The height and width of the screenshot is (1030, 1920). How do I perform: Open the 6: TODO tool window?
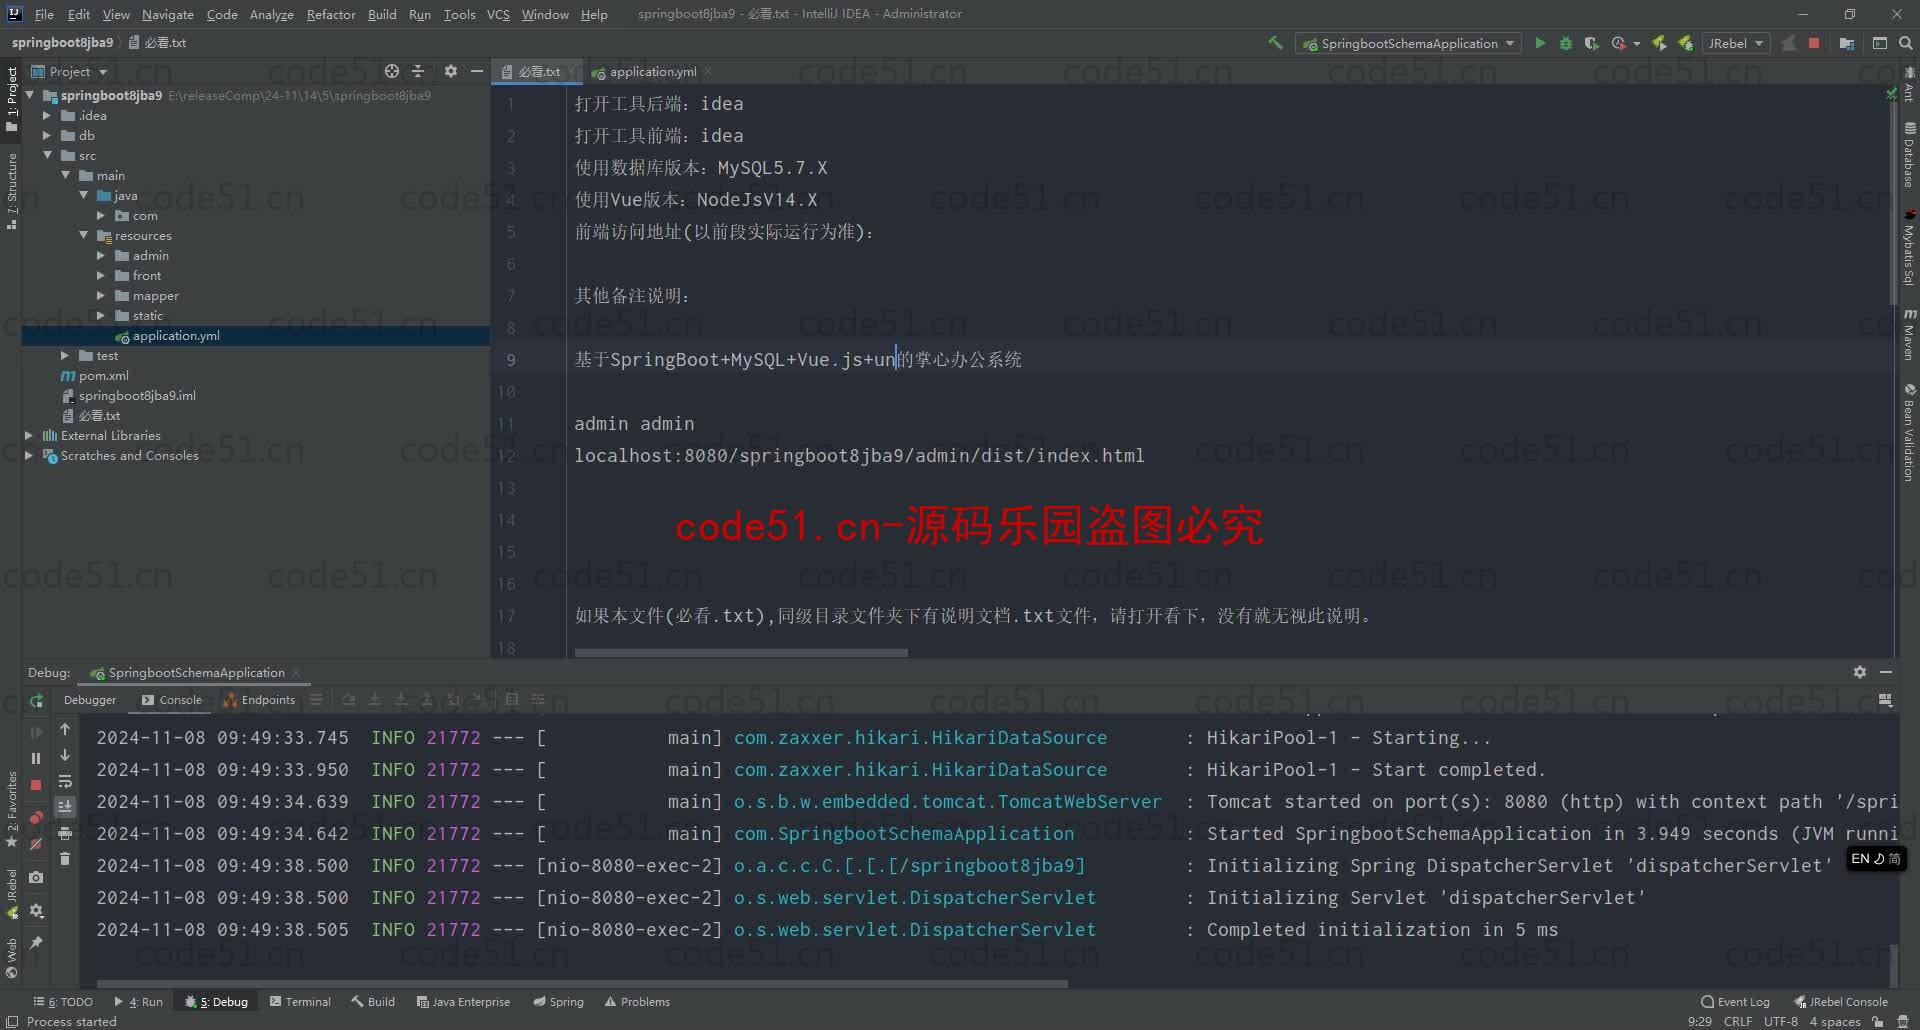(x=63, y=1001)
